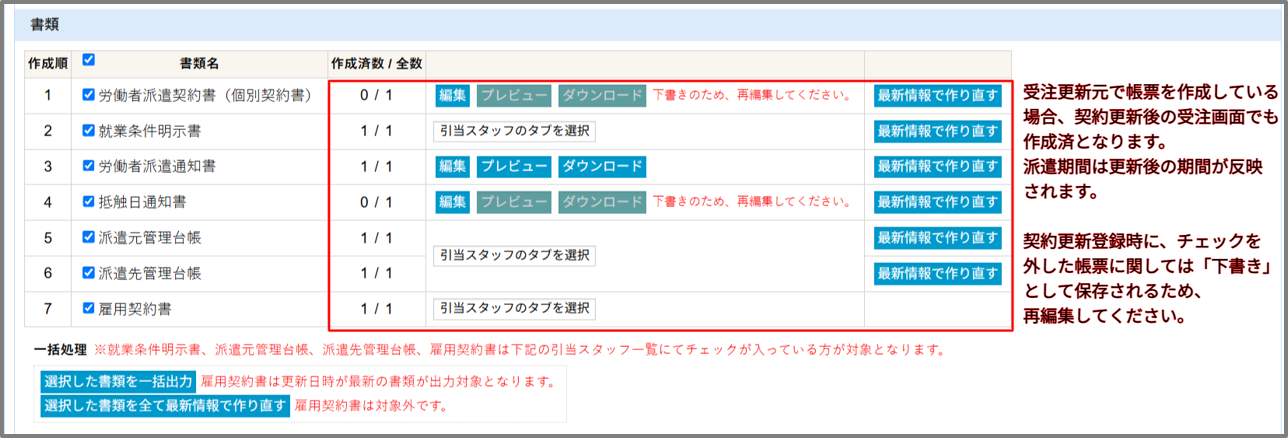Uncheck the 就業条件明示書 checkbox
The width and height of the screenshot is (1288, 438).
pyautogui.click(x=89, y=131)
